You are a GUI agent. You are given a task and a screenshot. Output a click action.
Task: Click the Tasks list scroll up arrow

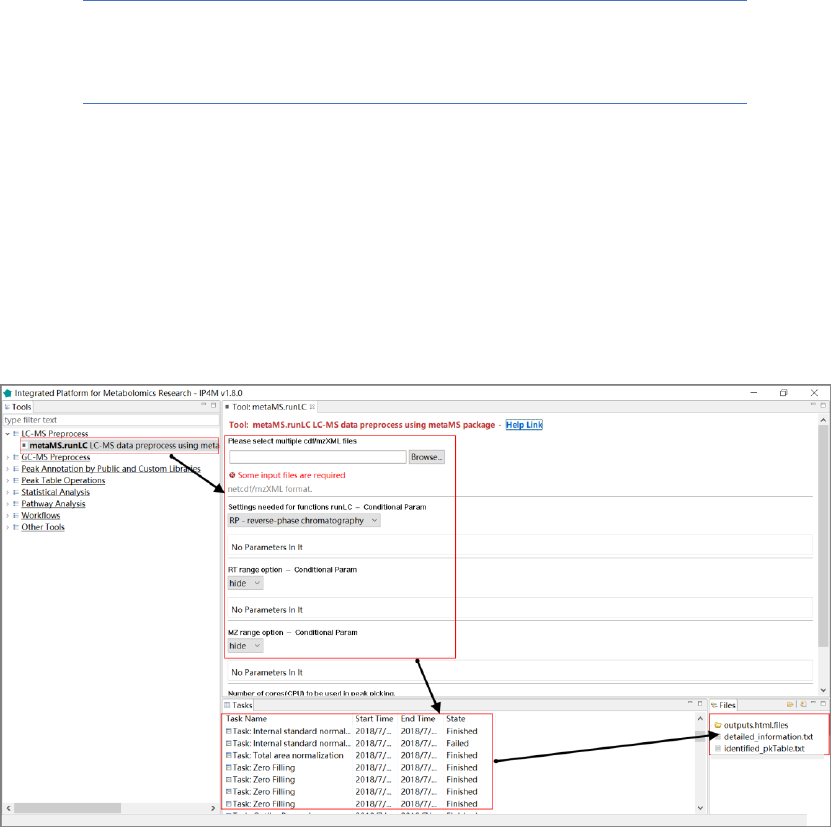tap(700, 719)
